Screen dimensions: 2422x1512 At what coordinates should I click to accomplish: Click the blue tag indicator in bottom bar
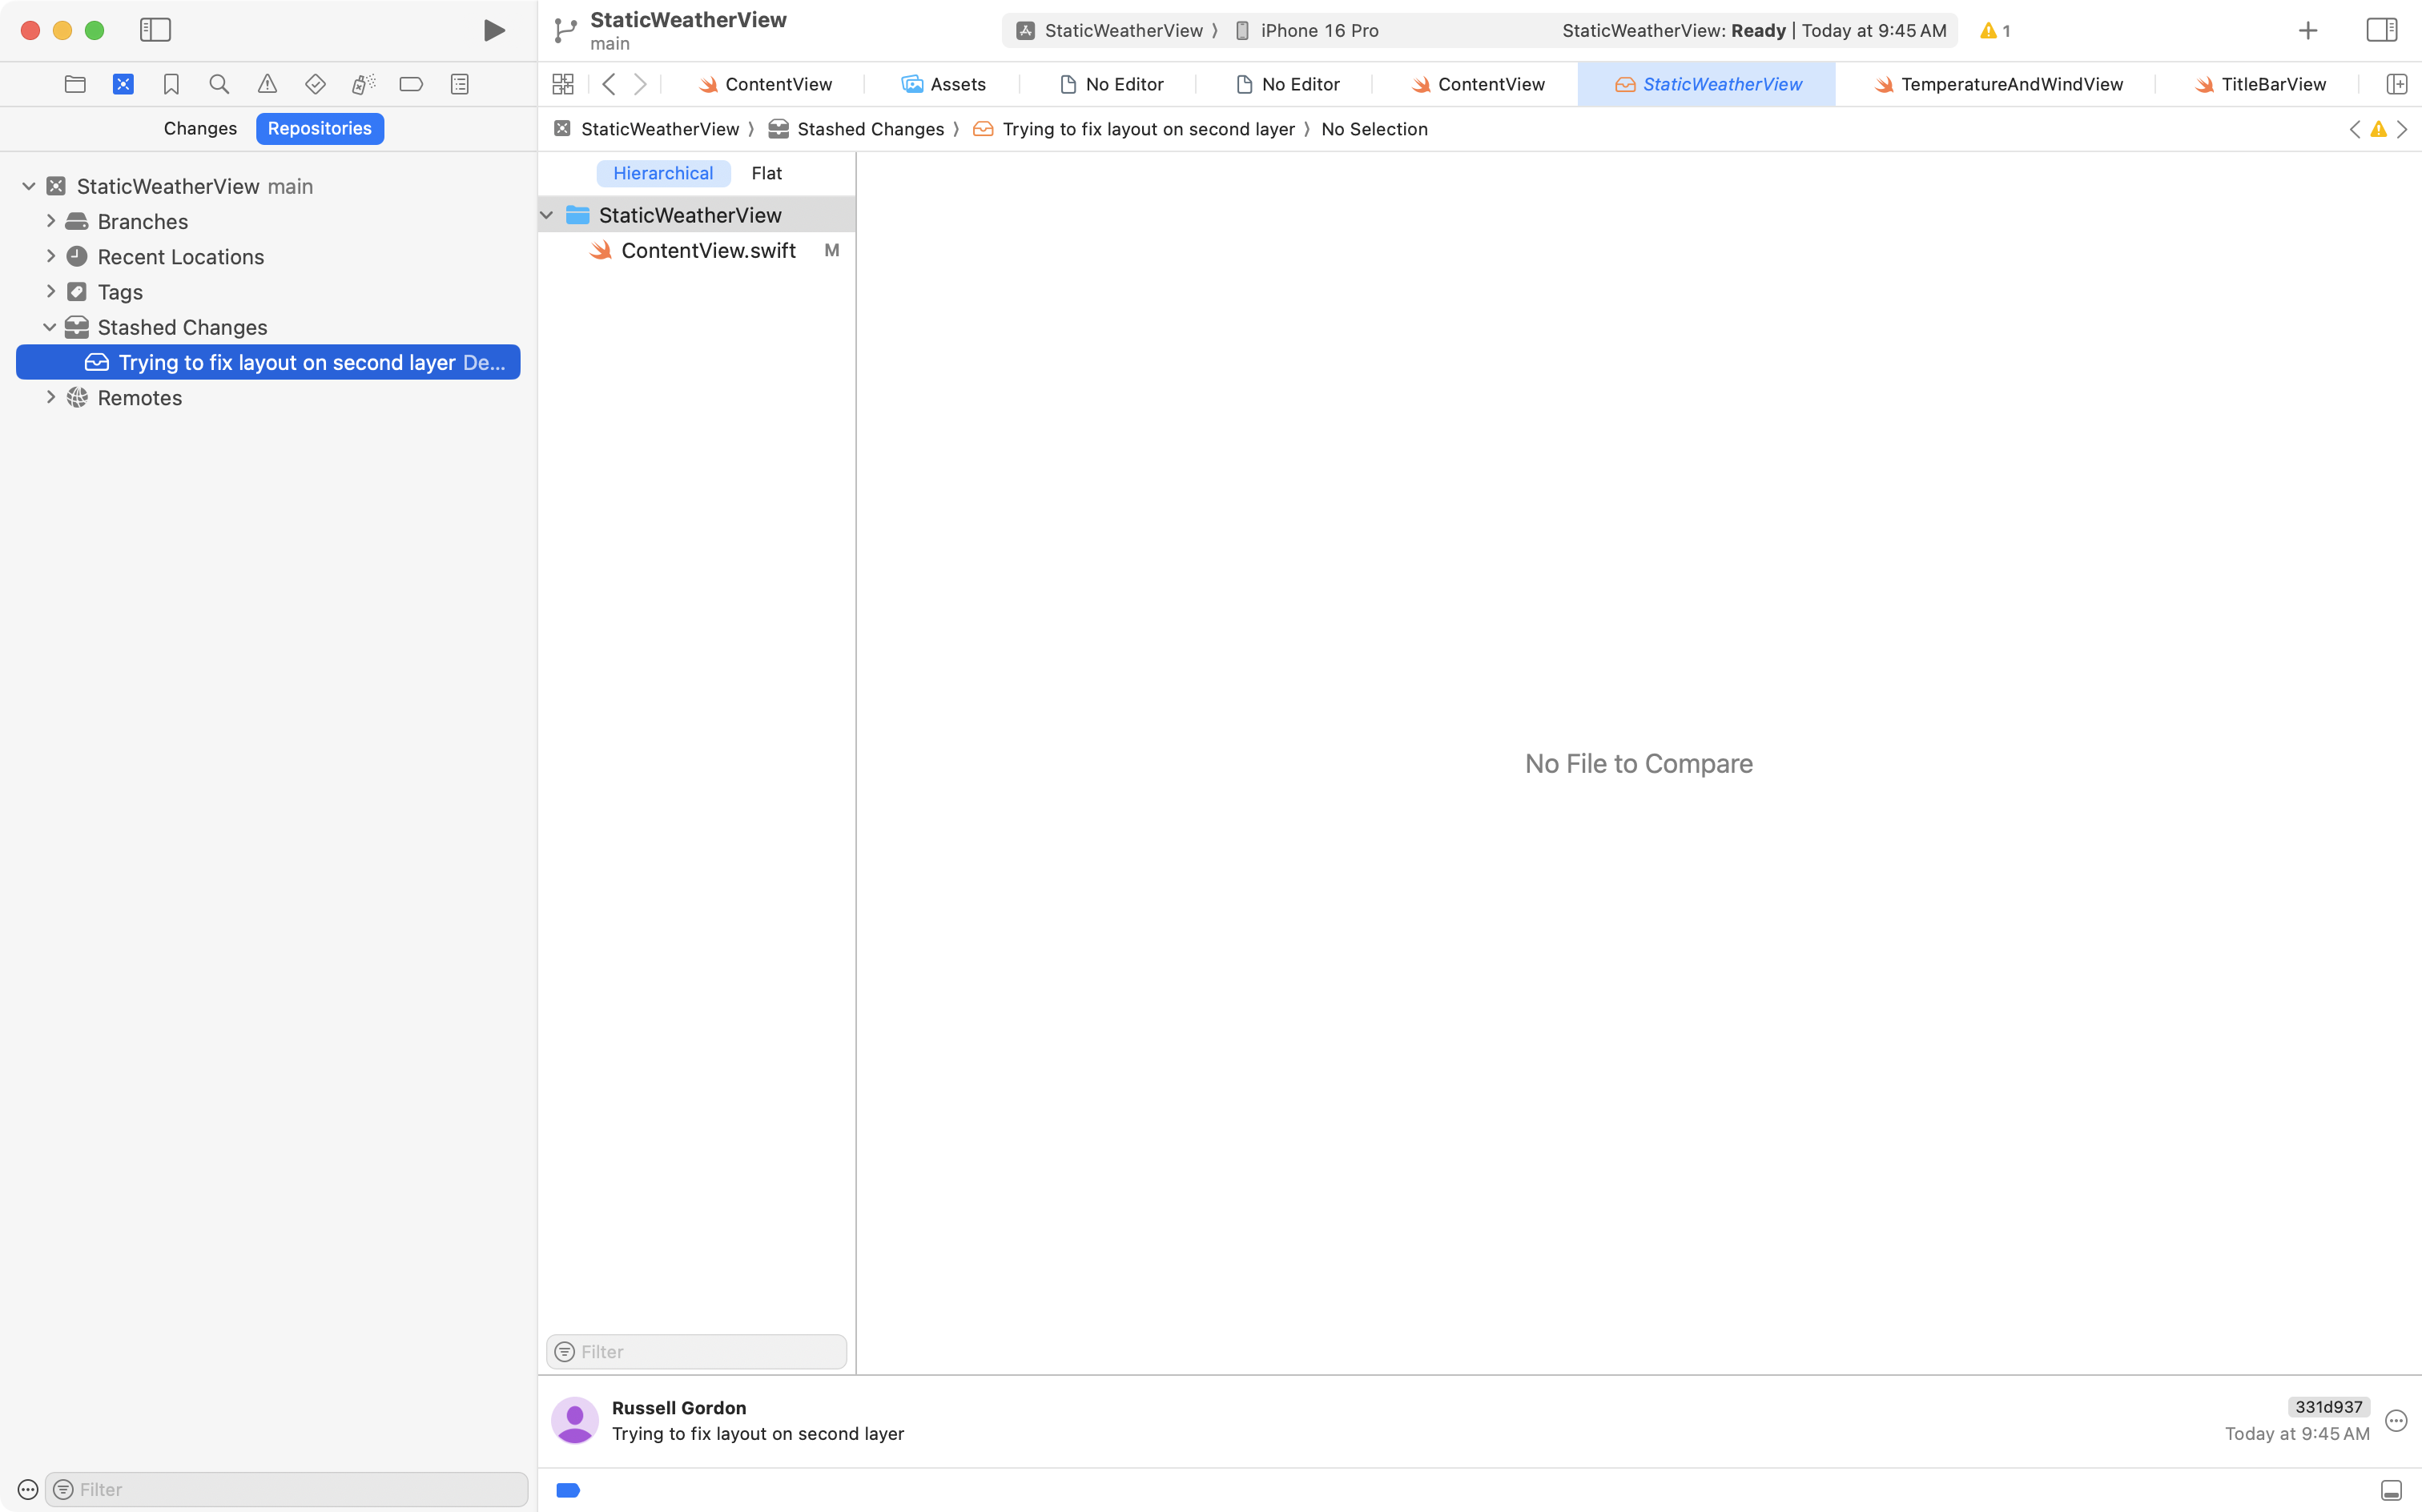tap(568, 1490)
